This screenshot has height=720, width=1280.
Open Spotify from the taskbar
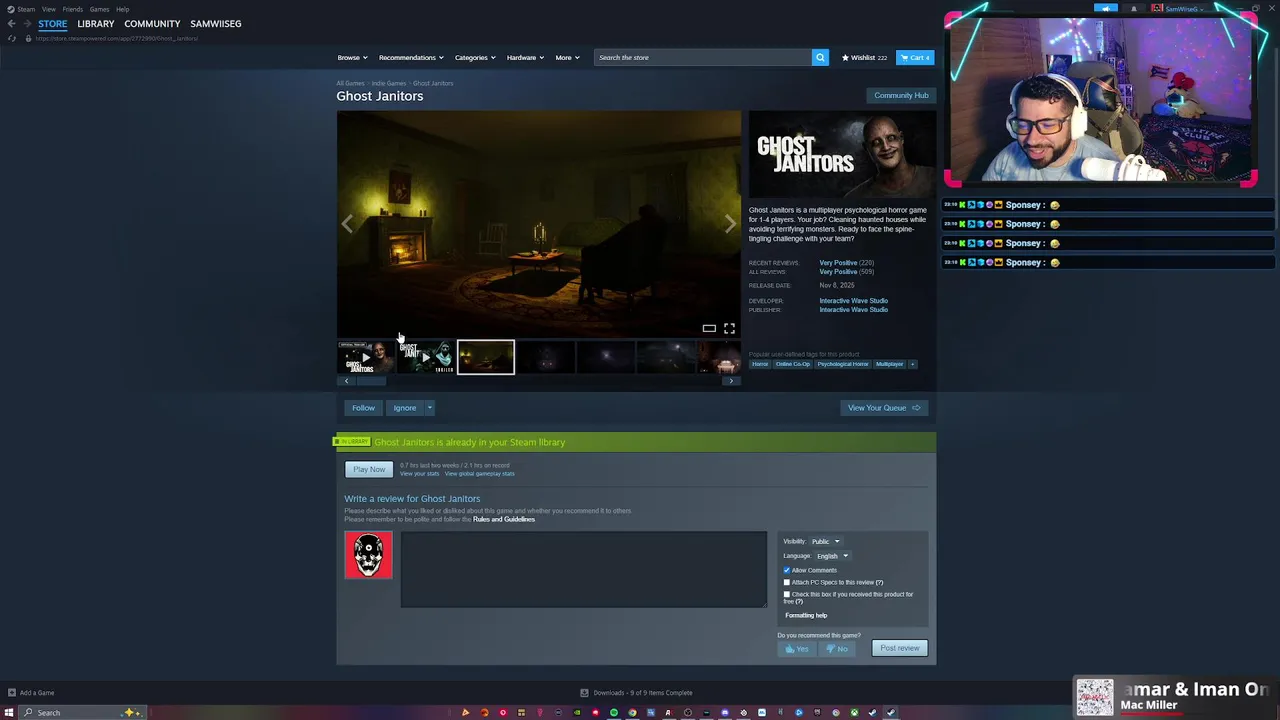(614, 713)
